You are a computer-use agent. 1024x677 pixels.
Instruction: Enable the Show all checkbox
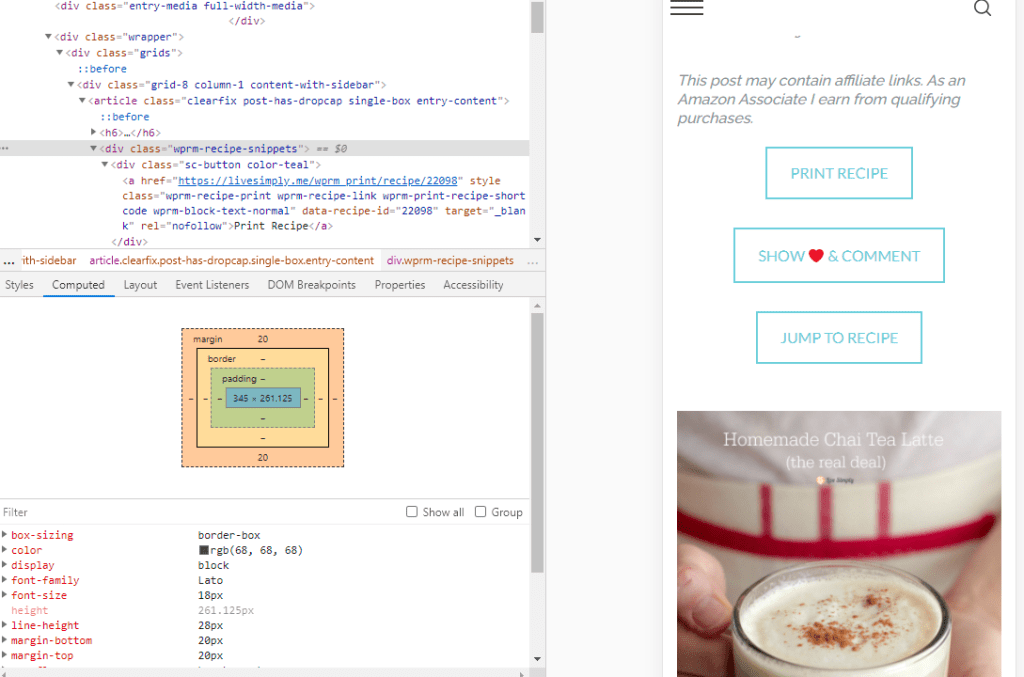tap(412, 512)
